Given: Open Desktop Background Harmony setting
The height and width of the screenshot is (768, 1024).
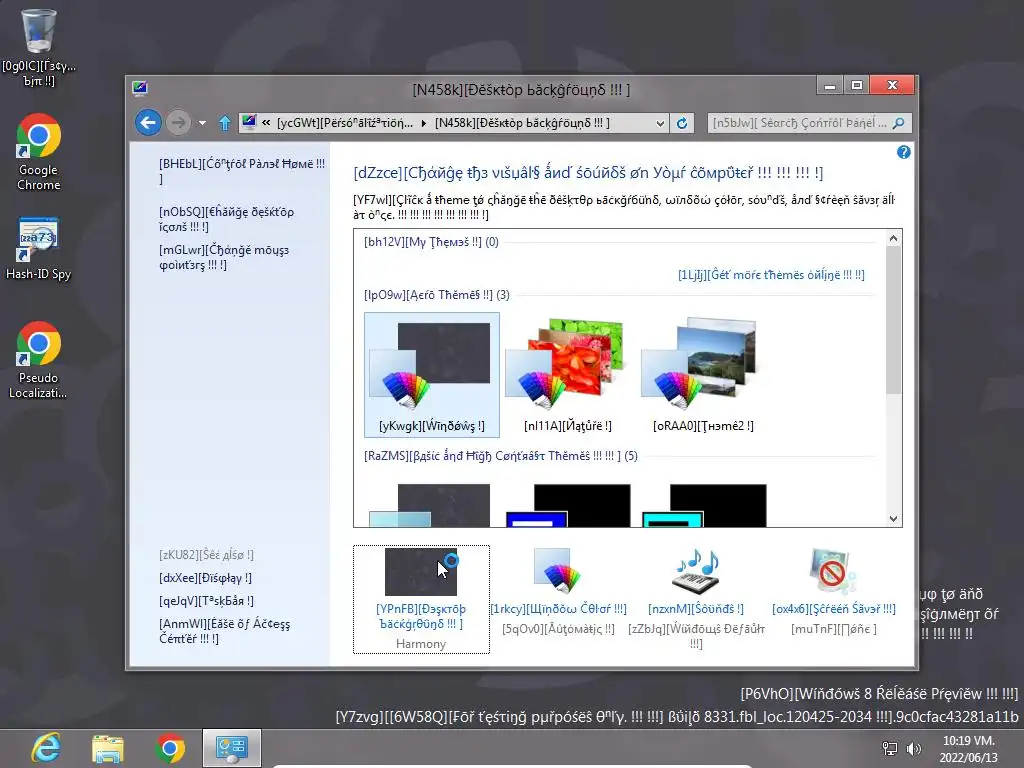Looking at the screenshot, I should pos(421,599).
